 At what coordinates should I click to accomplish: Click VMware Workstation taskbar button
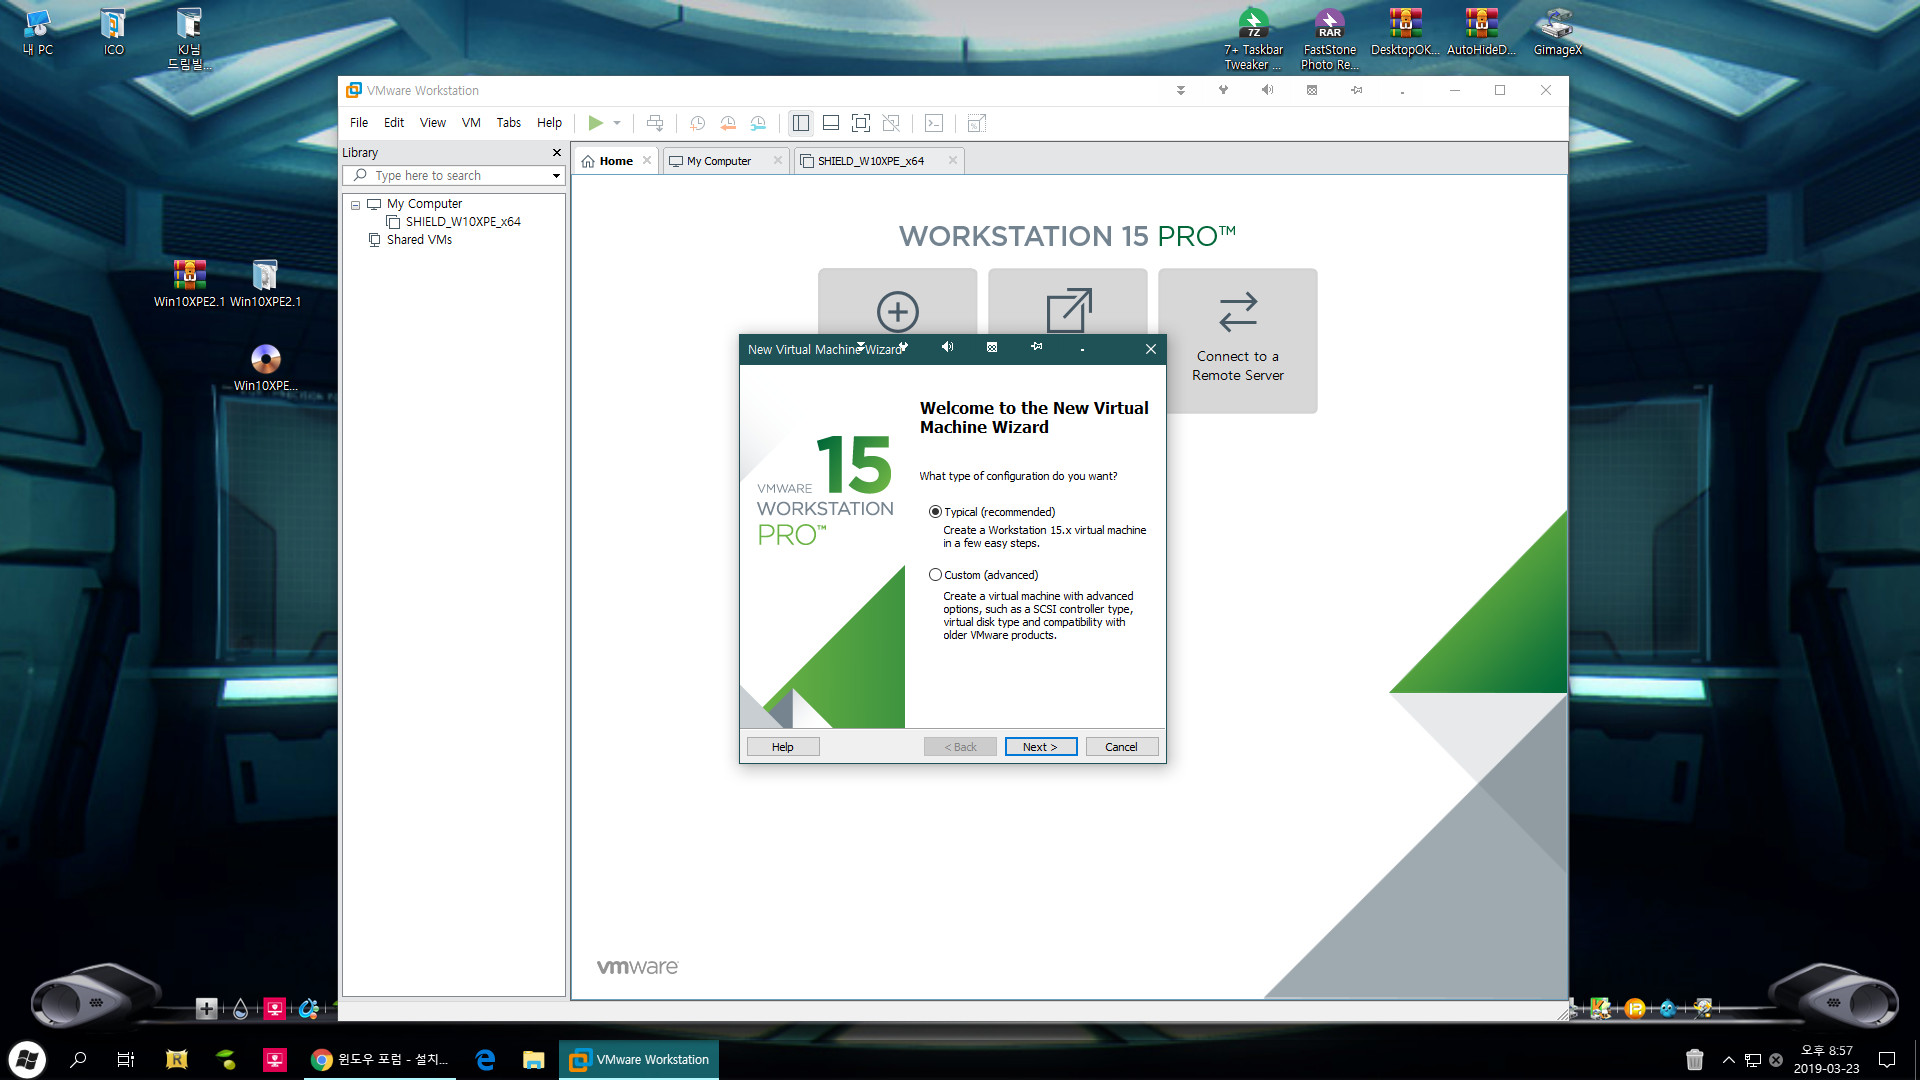pyautogui.click(x=639, y=1059)
